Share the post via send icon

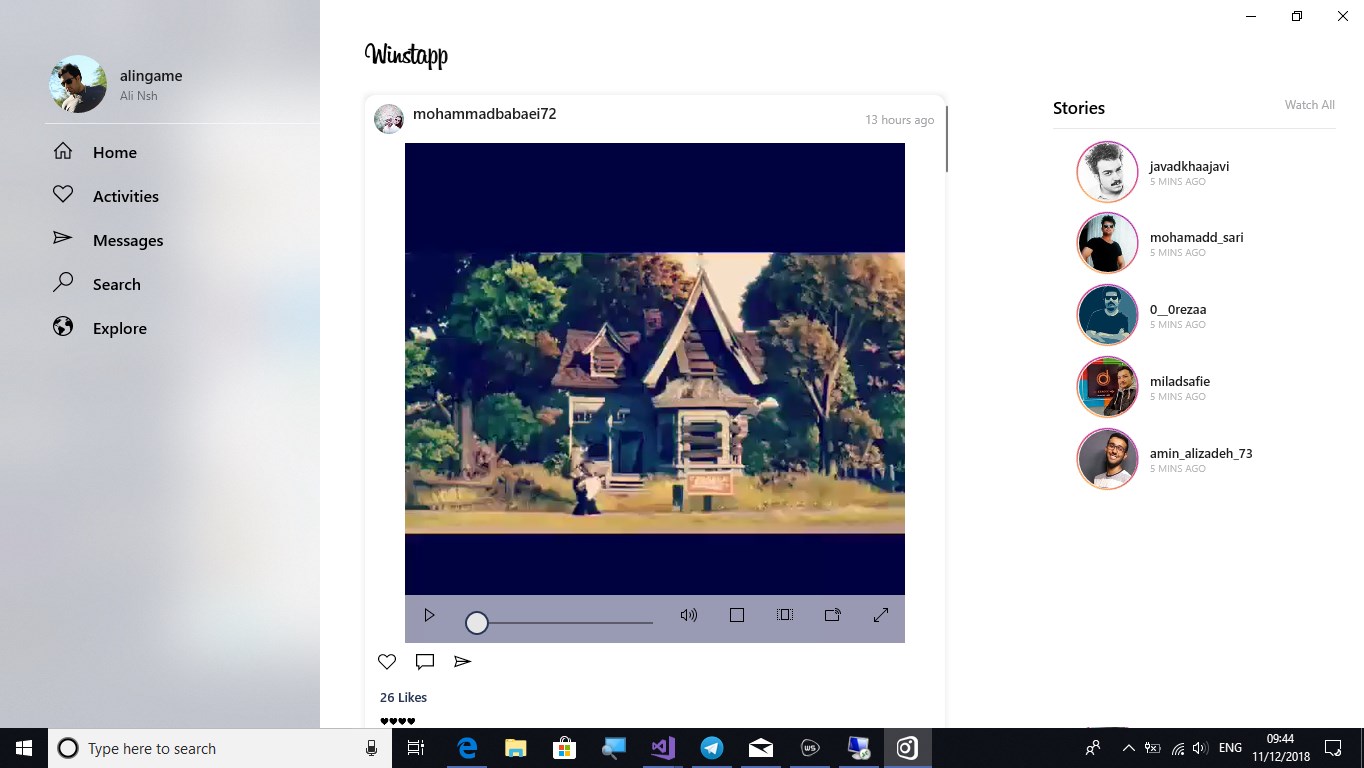[462, 661]
